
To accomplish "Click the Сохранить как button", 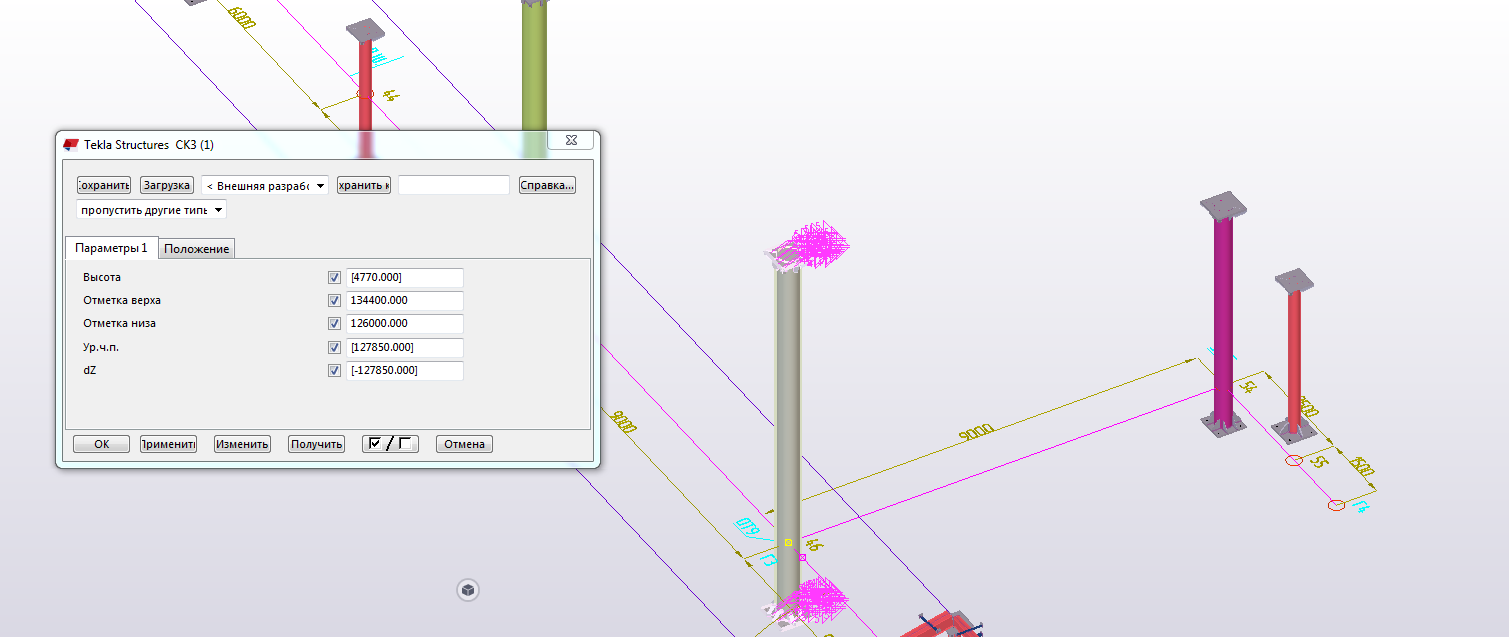I will [364, 185].
